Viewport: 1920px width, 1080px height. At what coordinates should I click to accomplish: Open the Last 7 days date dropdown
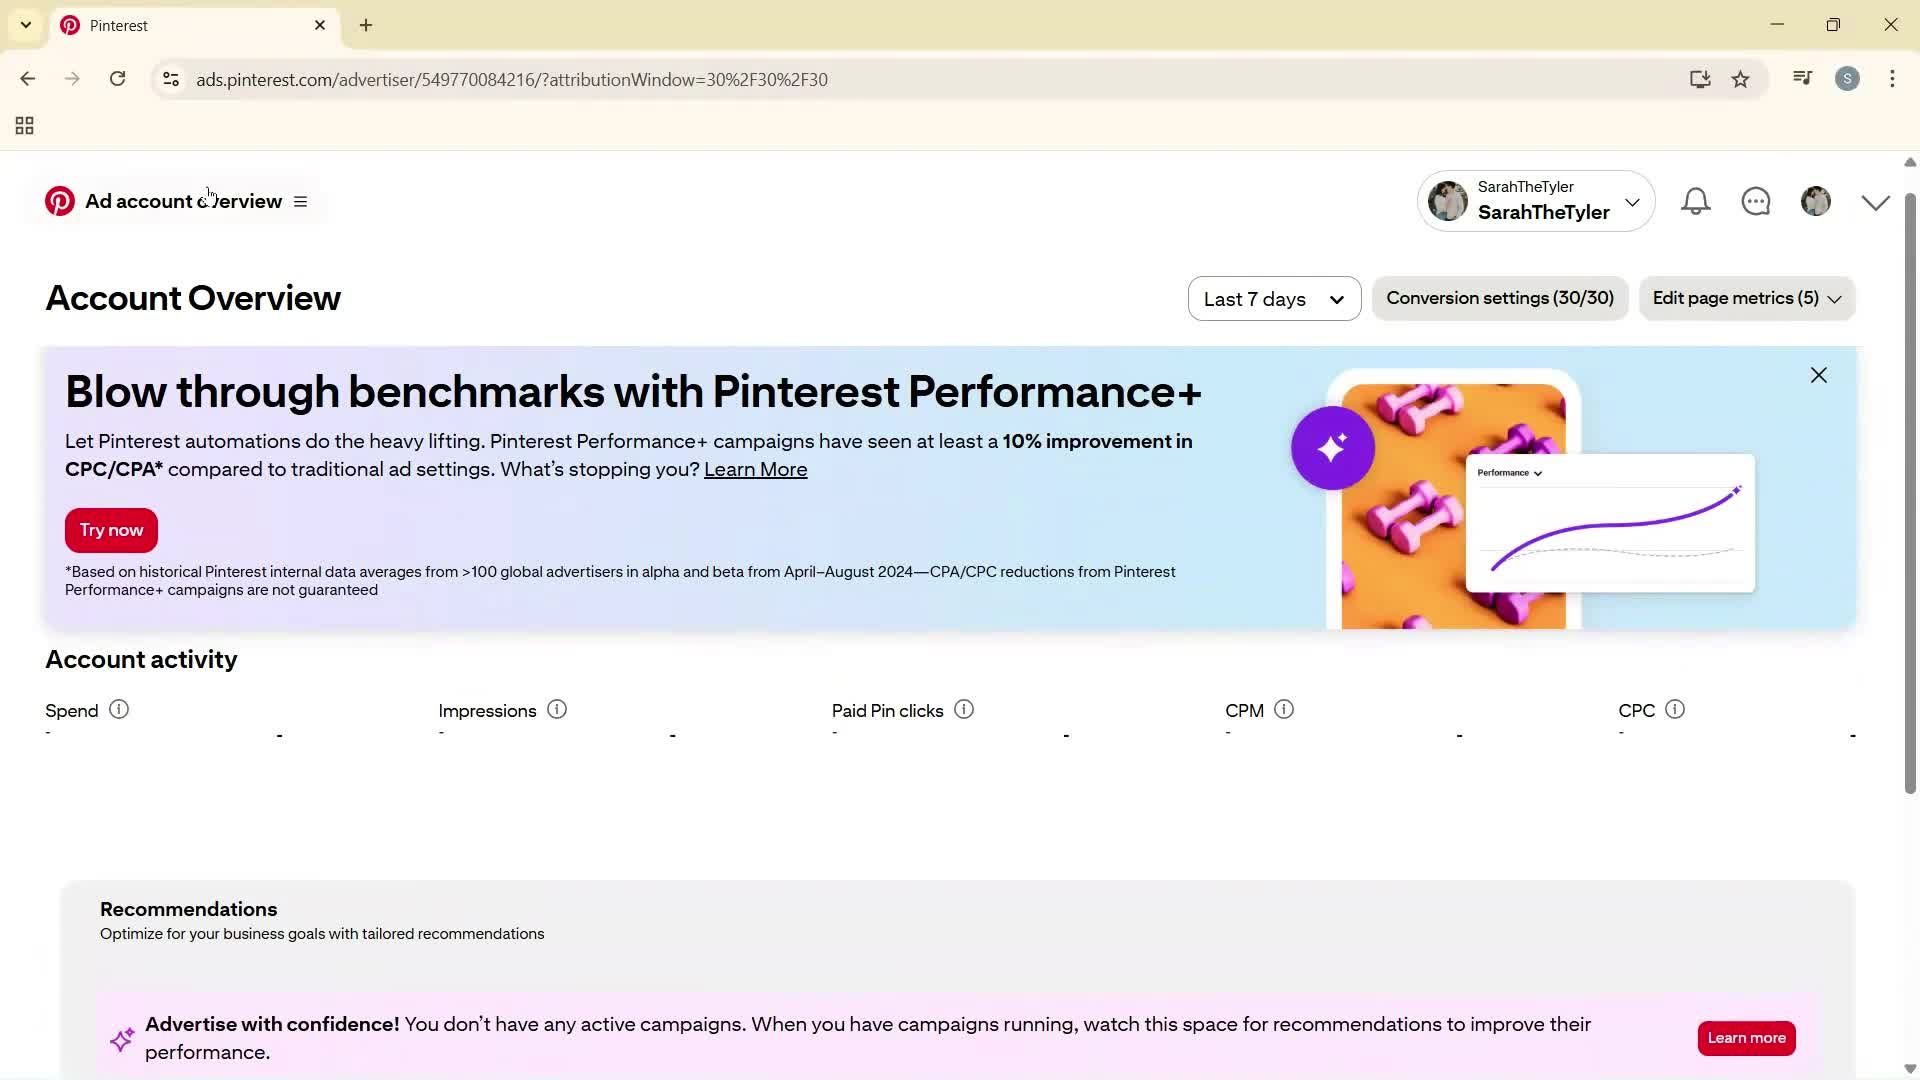[1274, 298]
